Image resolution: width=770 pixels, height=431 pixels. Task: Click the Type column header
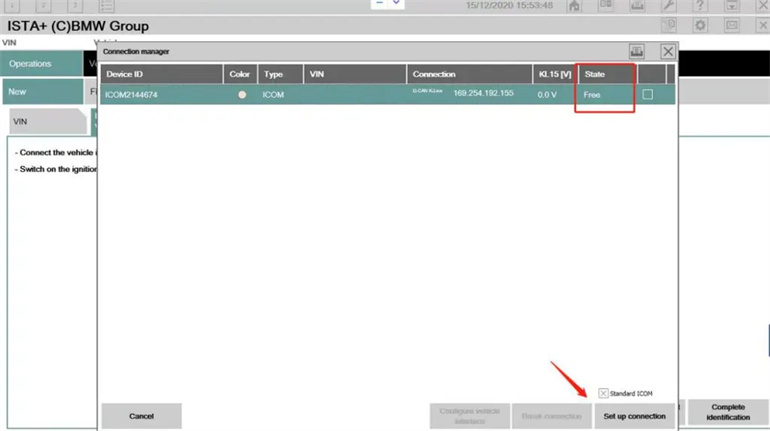pos(280,74)
